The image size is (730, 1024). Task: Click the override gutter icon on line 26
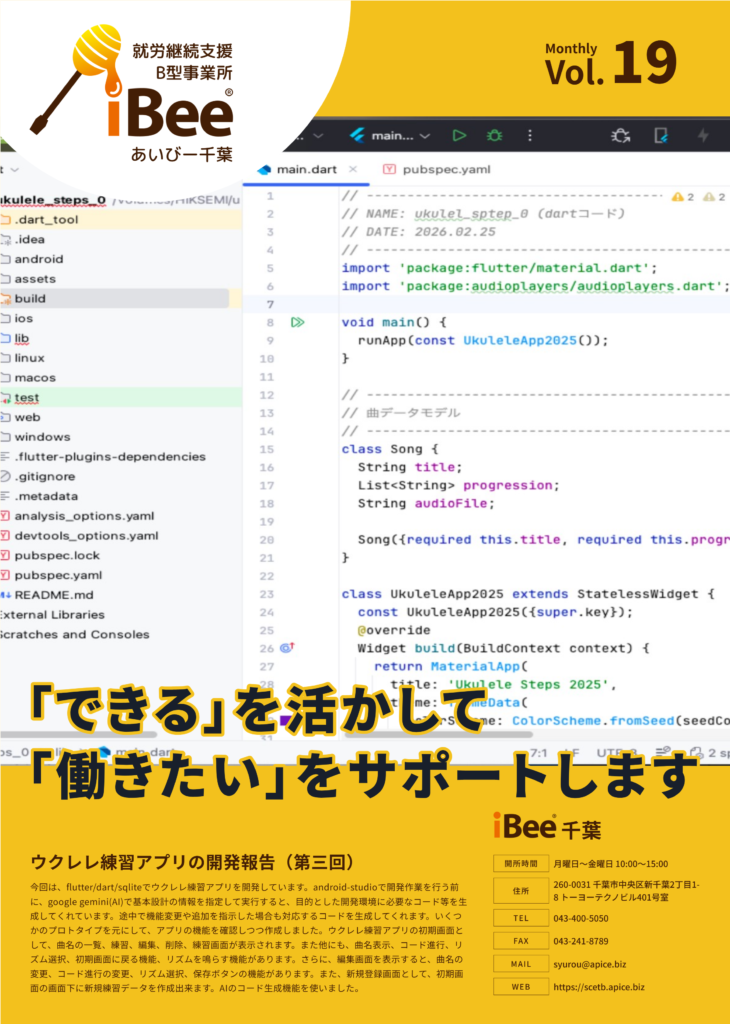coord(286,648)
